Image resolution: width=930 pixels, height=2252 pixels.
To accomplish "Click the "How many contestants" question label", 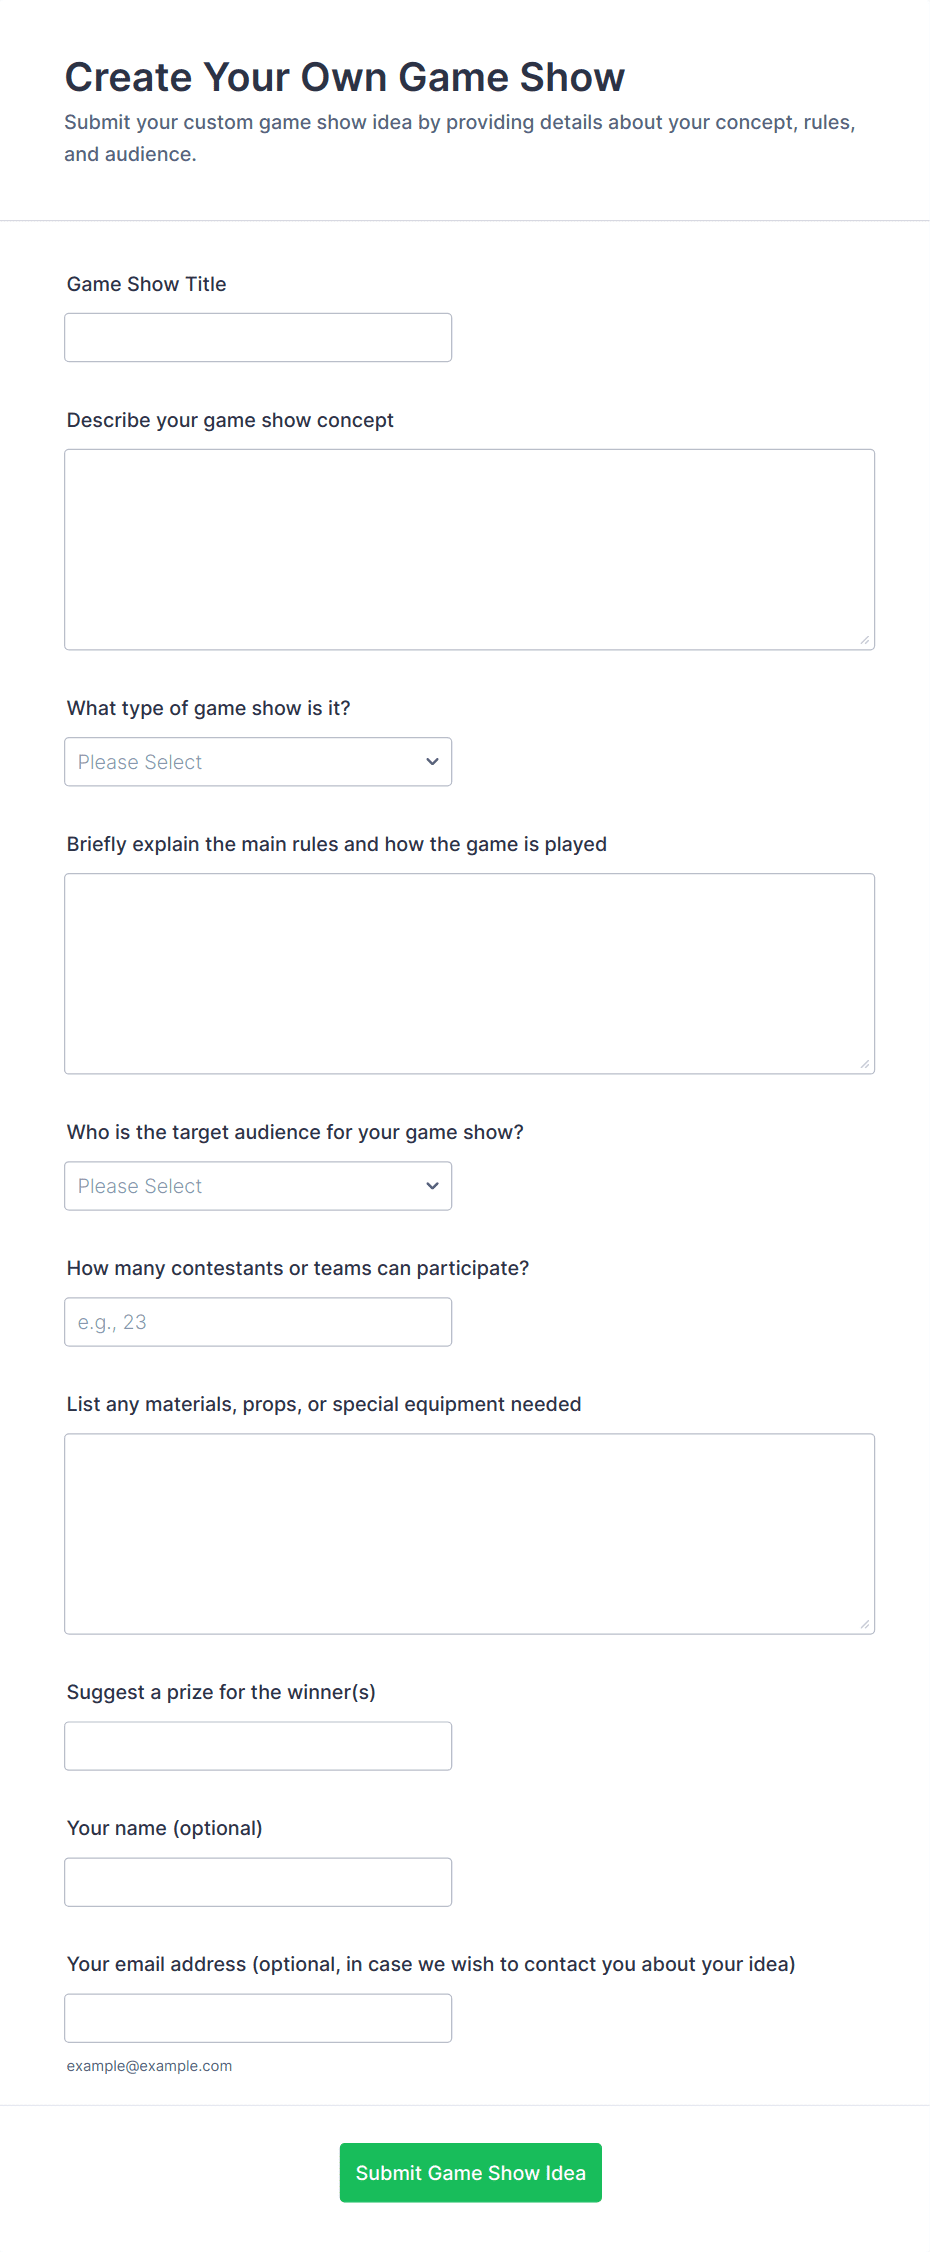I will (x=298, y=1268).
